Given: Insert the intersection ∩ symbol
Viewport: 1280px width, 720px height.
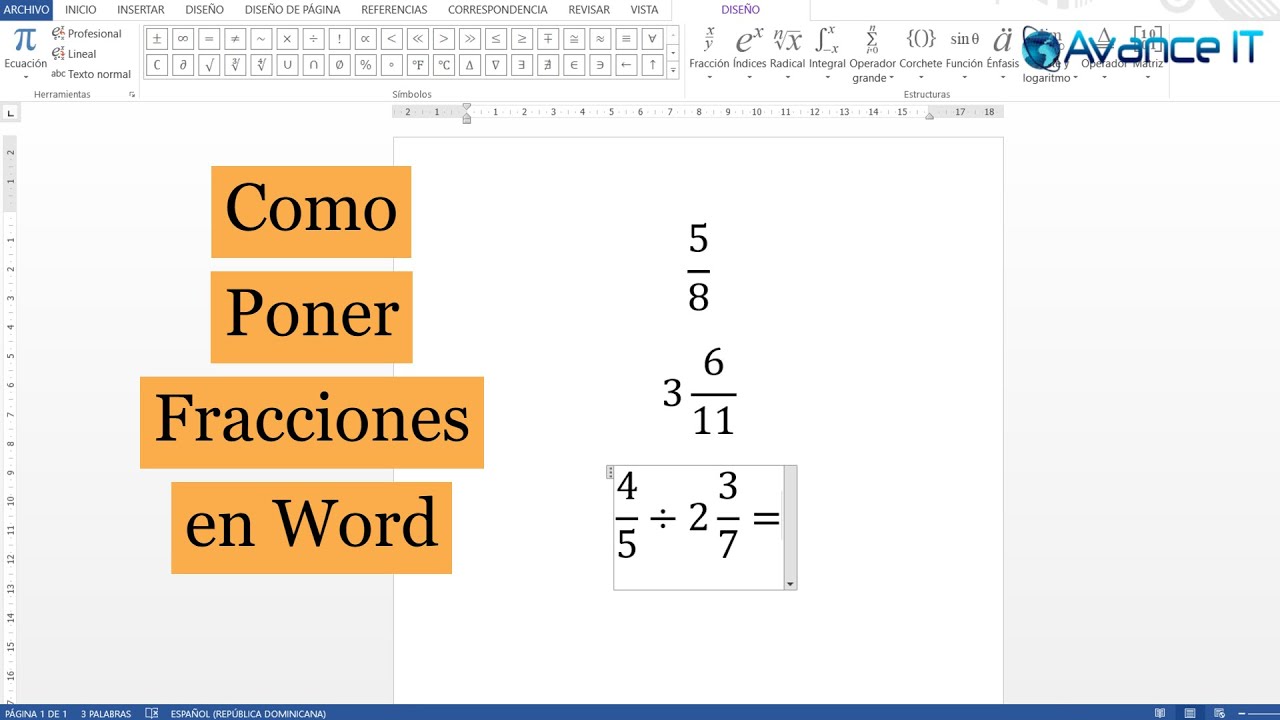Looking at the screenshot, I should pyautogui.click(x=313, y=65).
